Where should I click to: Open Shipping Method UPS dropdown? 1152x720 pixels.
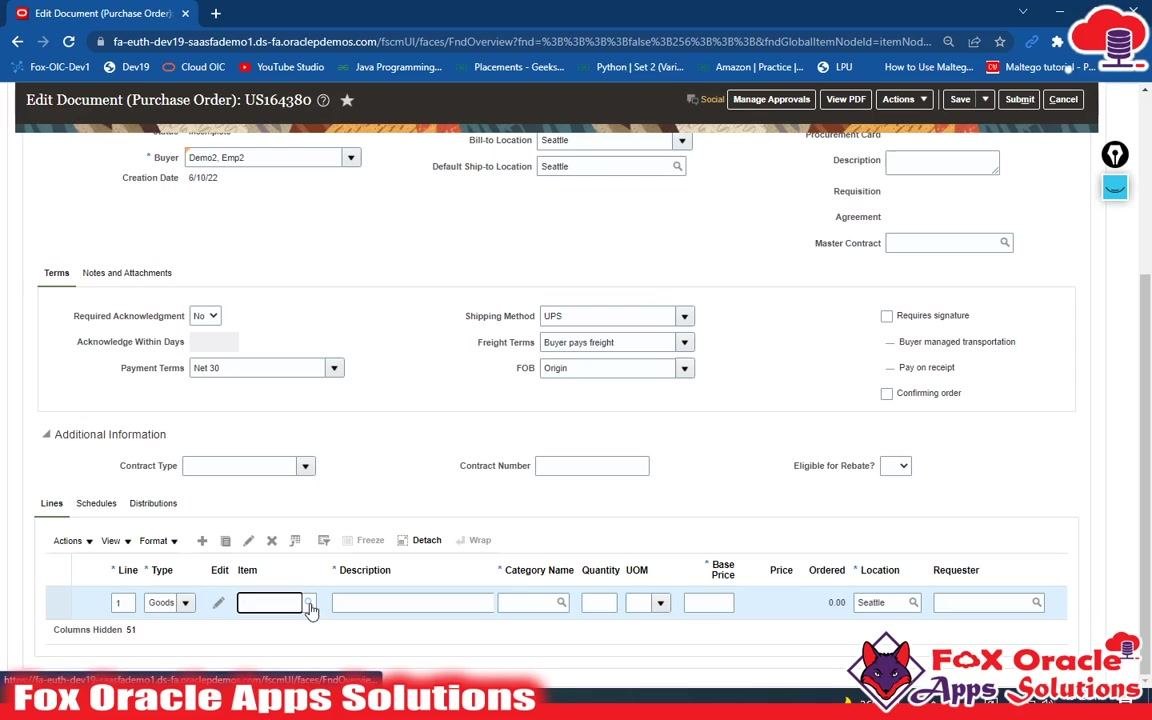685,317
